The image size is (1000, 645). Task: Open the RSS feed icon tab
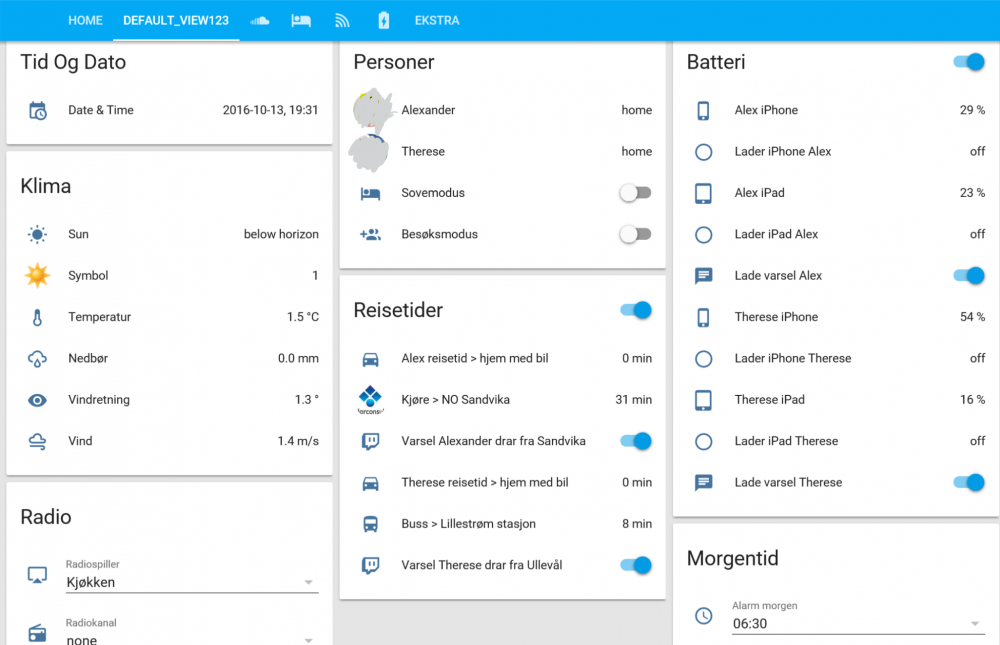342,20
